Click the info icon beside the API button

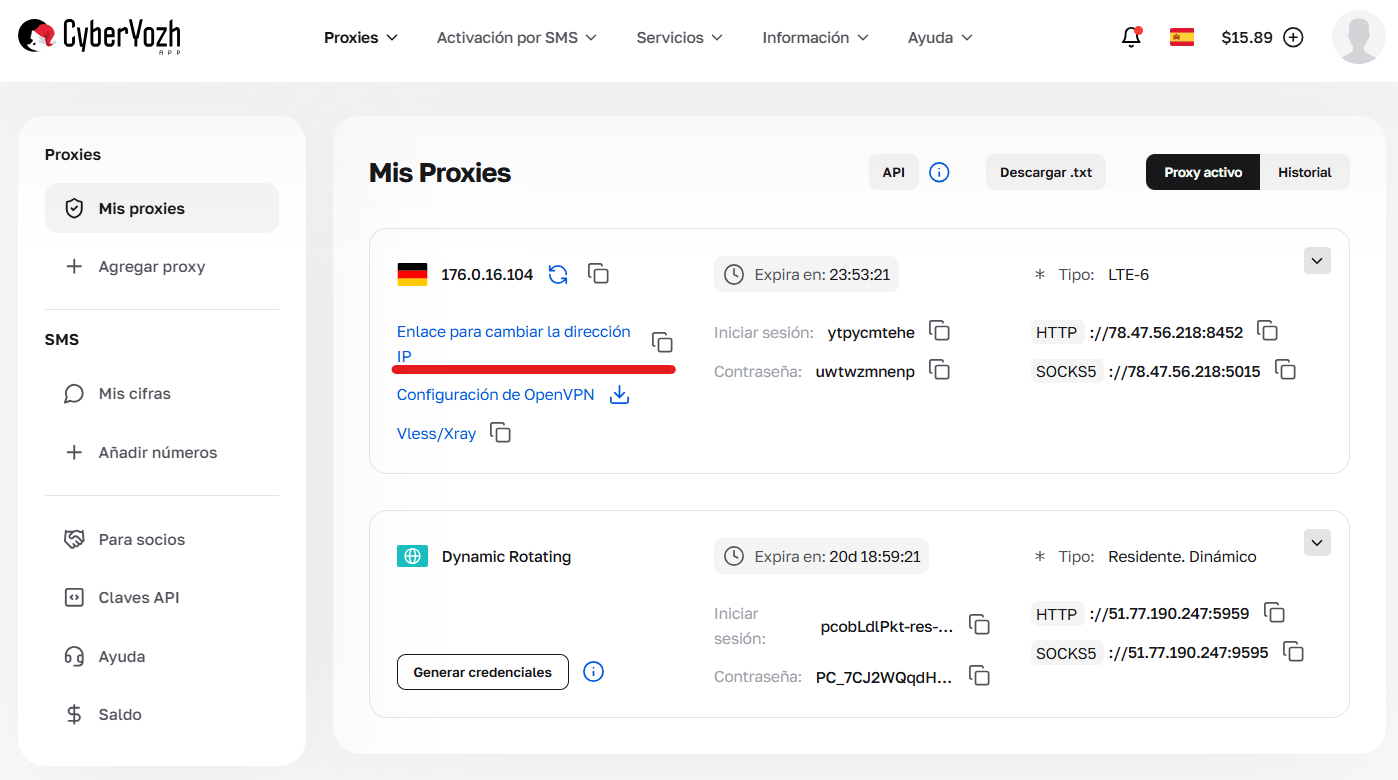[x=939, y=172]
